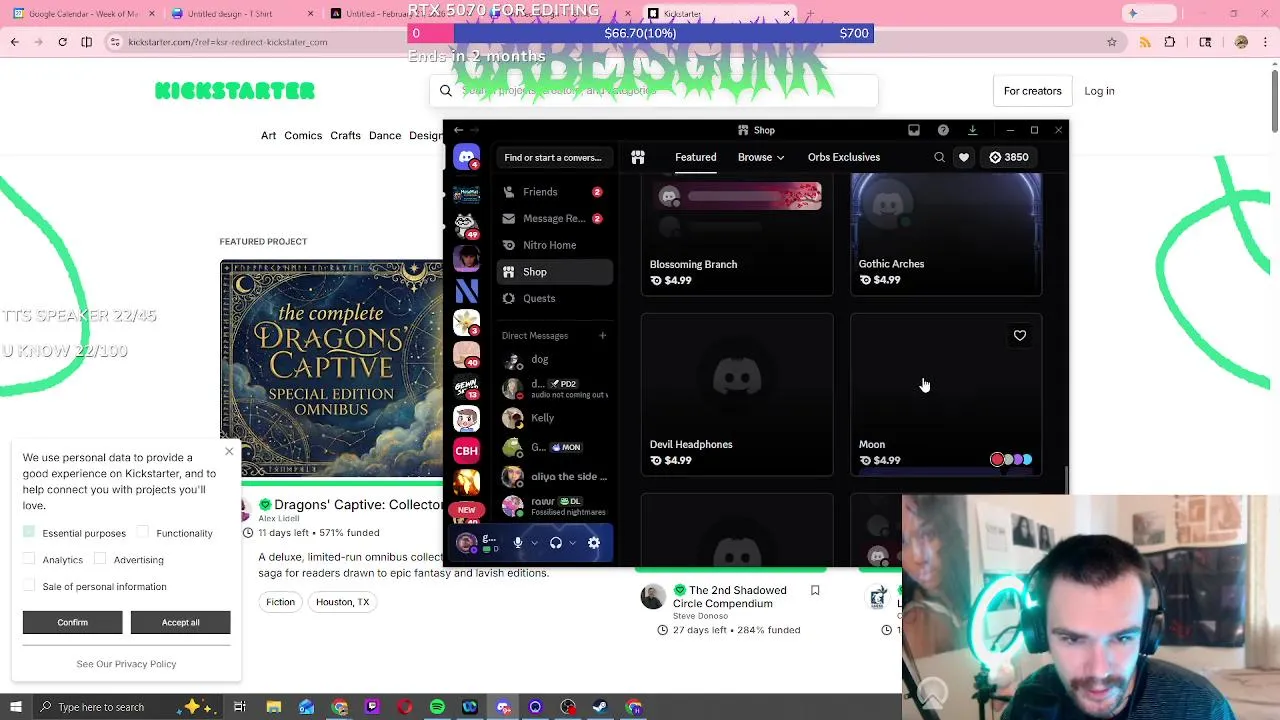Click the Find or start a conversation box
This screenshot has width=1280, height=720.
(553, 157)
